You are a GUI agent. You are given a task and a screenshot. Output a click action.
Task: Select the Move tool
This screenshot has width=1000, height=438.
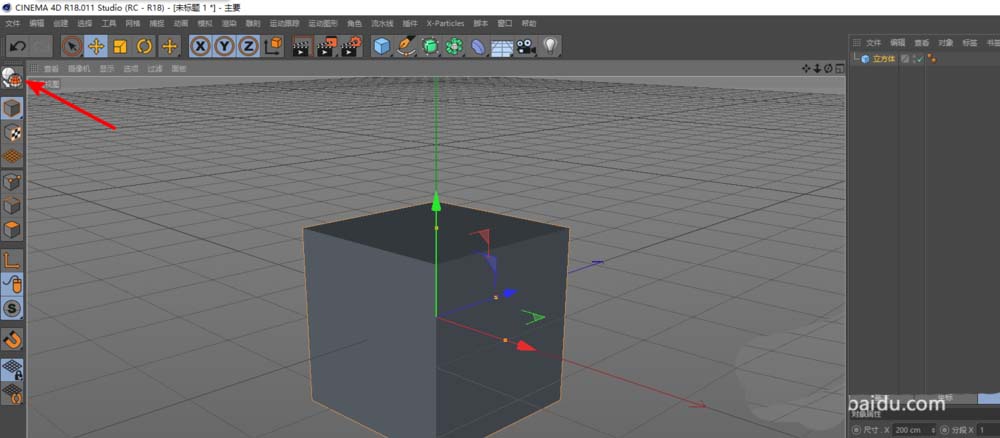96,46
